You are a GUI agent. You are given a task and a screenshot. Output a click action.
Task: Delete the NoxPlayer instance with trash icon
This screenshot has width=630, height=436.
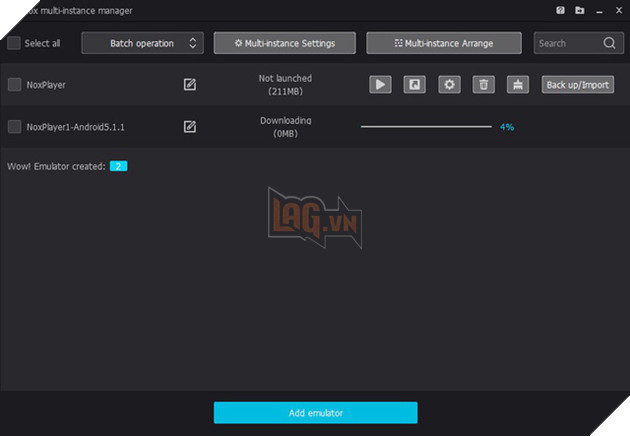click(x=483, y=85)
